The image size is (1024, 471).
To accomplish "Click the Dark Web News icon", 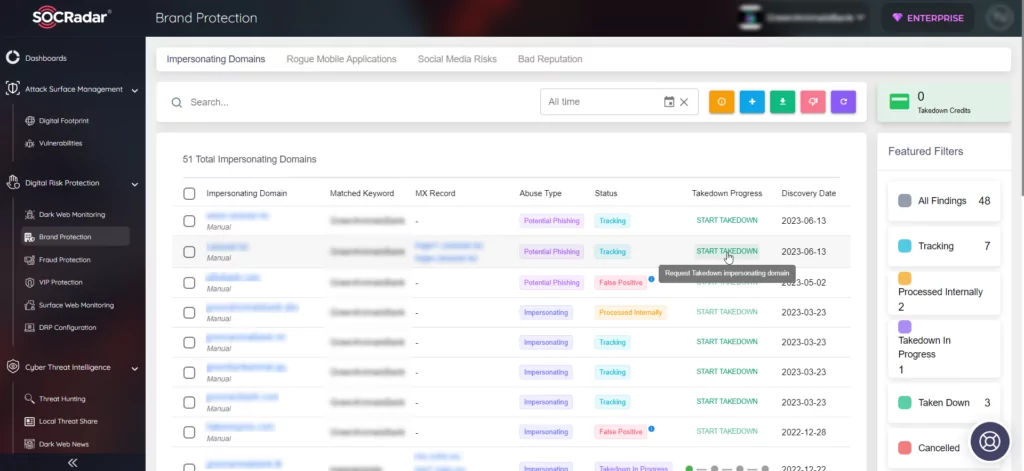I will tap(29, 444).
